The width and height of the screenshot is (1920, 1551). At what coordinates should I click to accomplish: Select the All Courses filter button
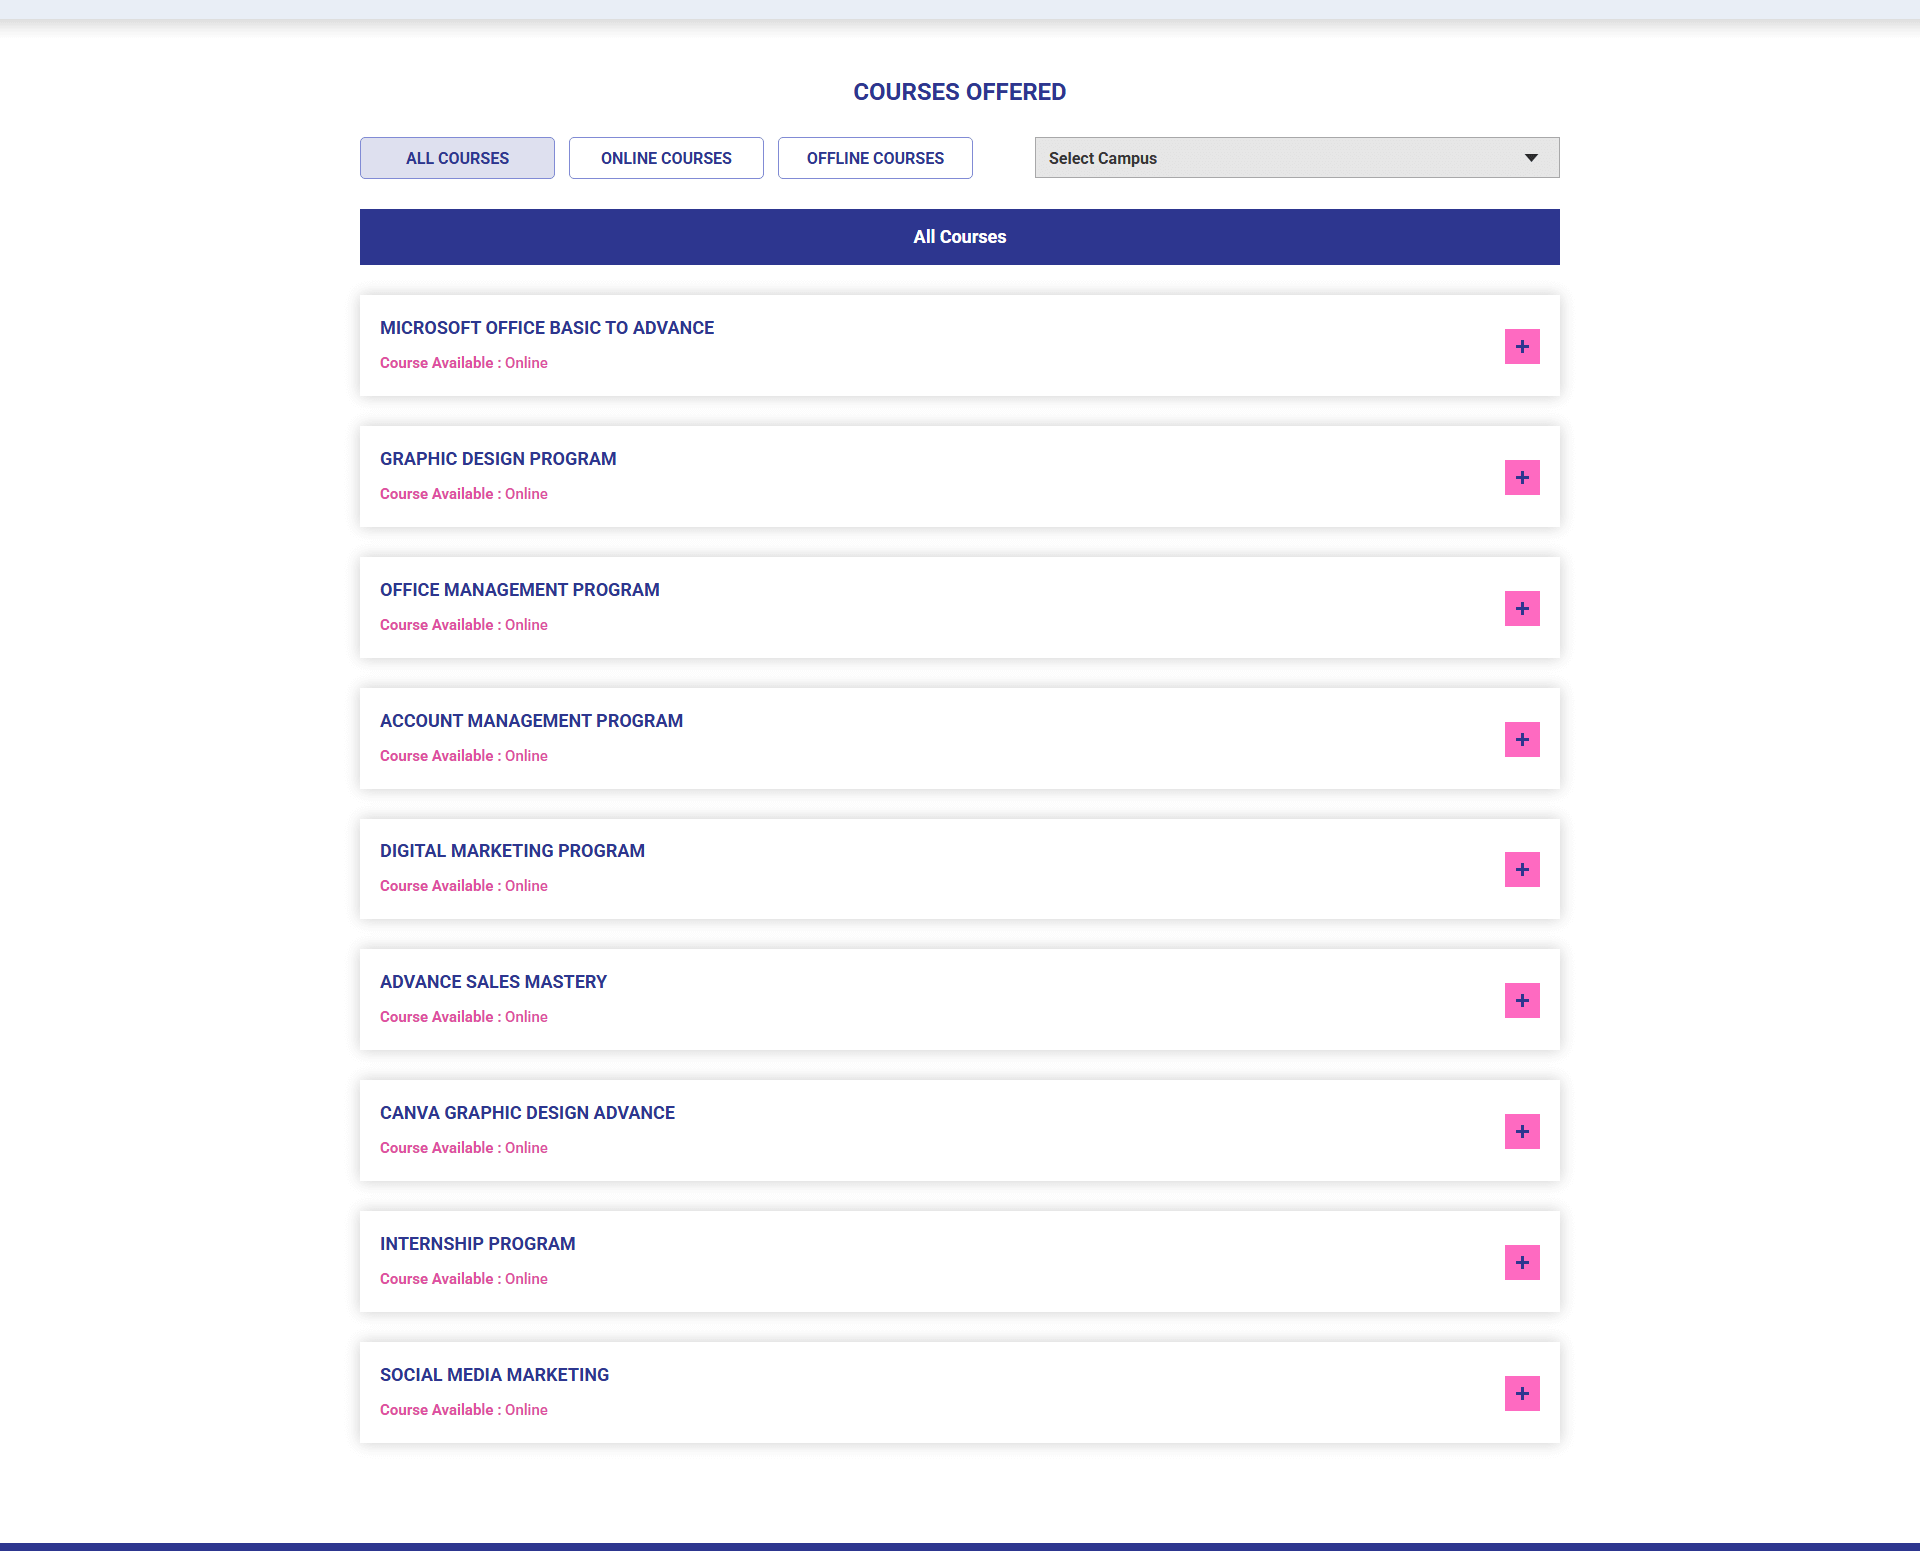[456, 157]
